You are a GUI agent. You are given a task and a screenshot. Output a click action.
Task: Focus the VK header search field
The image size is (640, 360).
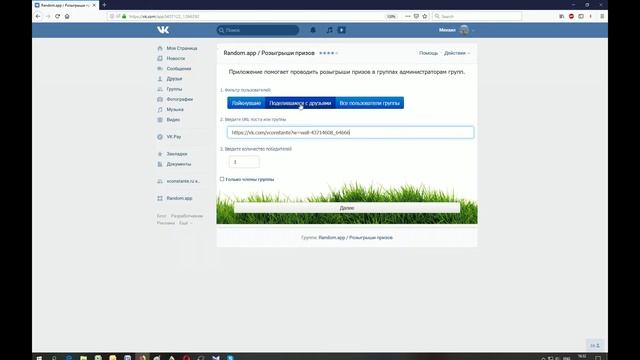click(258, 30)
